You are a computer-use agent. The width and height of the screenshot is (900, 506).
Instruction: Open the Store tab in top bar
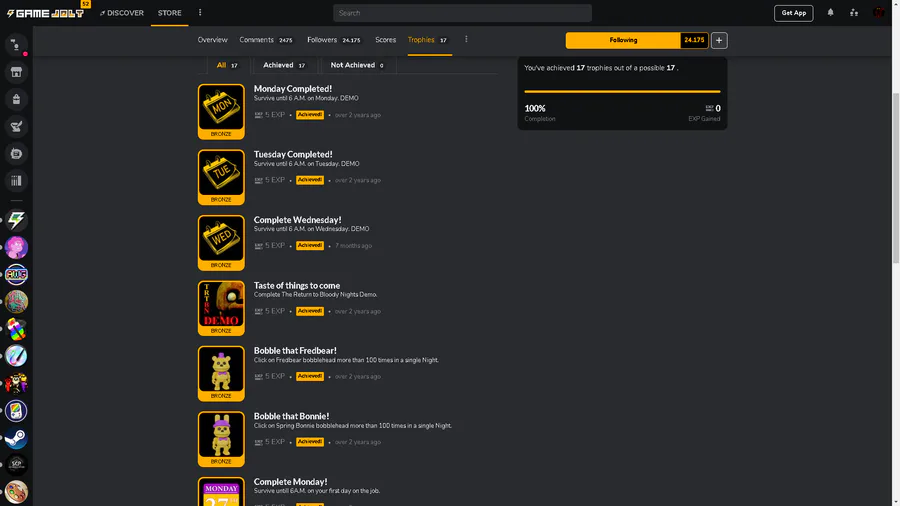[x=169, y=13]
